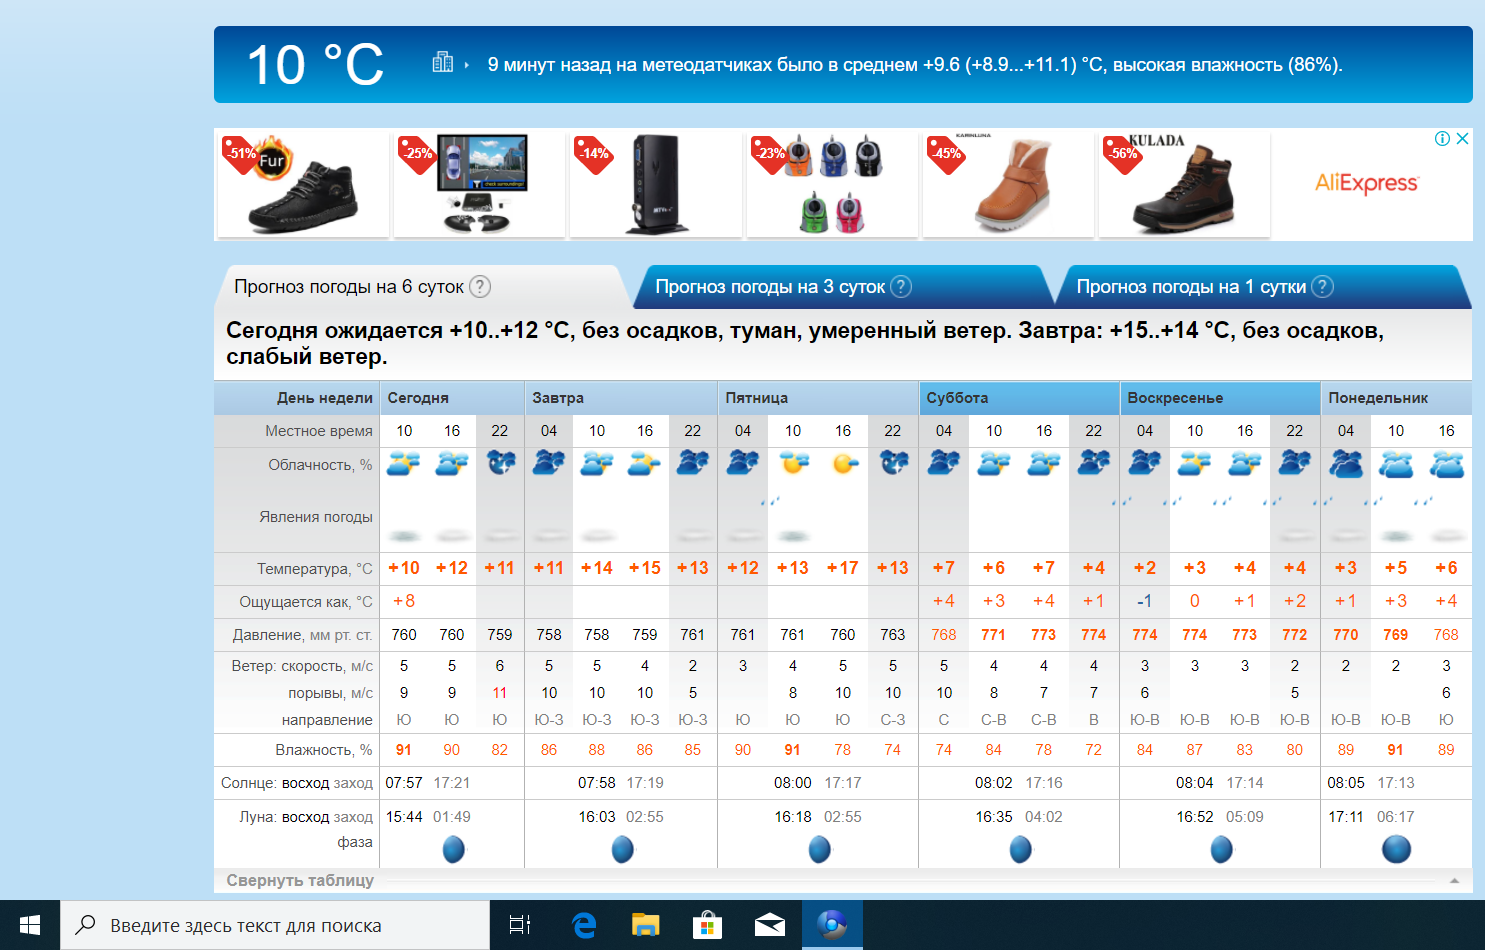Viewport: 1485px width, 950px height.
Task: Click the Windows search input field
Action: (x=275, y=925)
